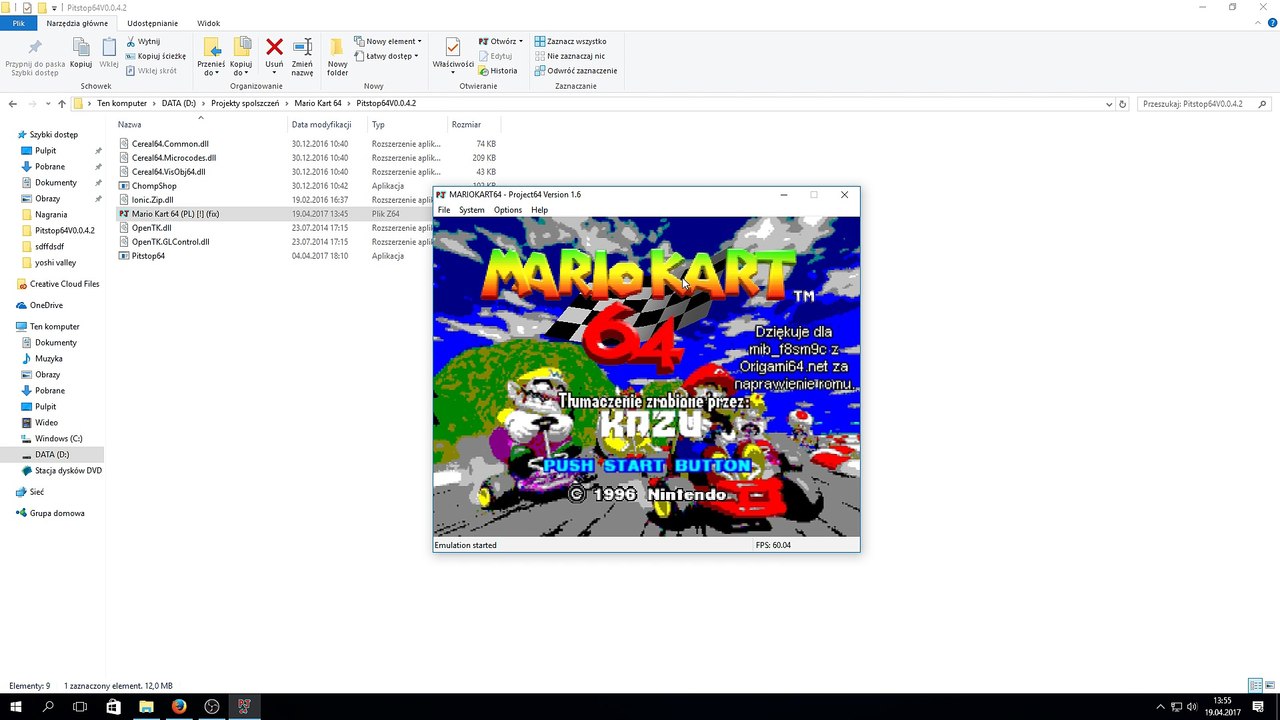The image size is (1280, 720).
Task: Open Właściwości using the checkmark icon
Action: pos(453,47)
